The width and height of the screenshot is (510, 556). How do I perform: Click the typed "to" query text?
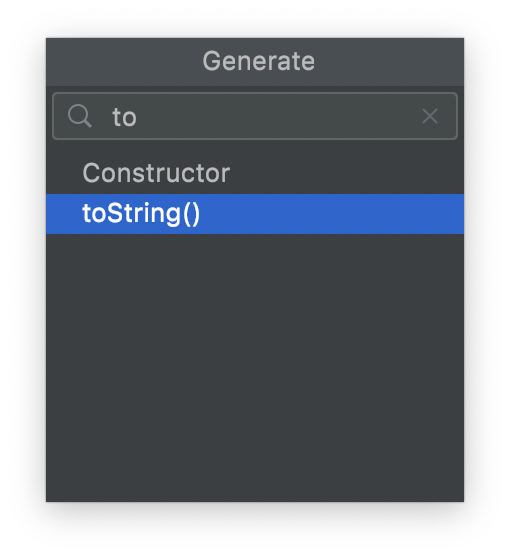pyautogui.click(x=124, y=117)
